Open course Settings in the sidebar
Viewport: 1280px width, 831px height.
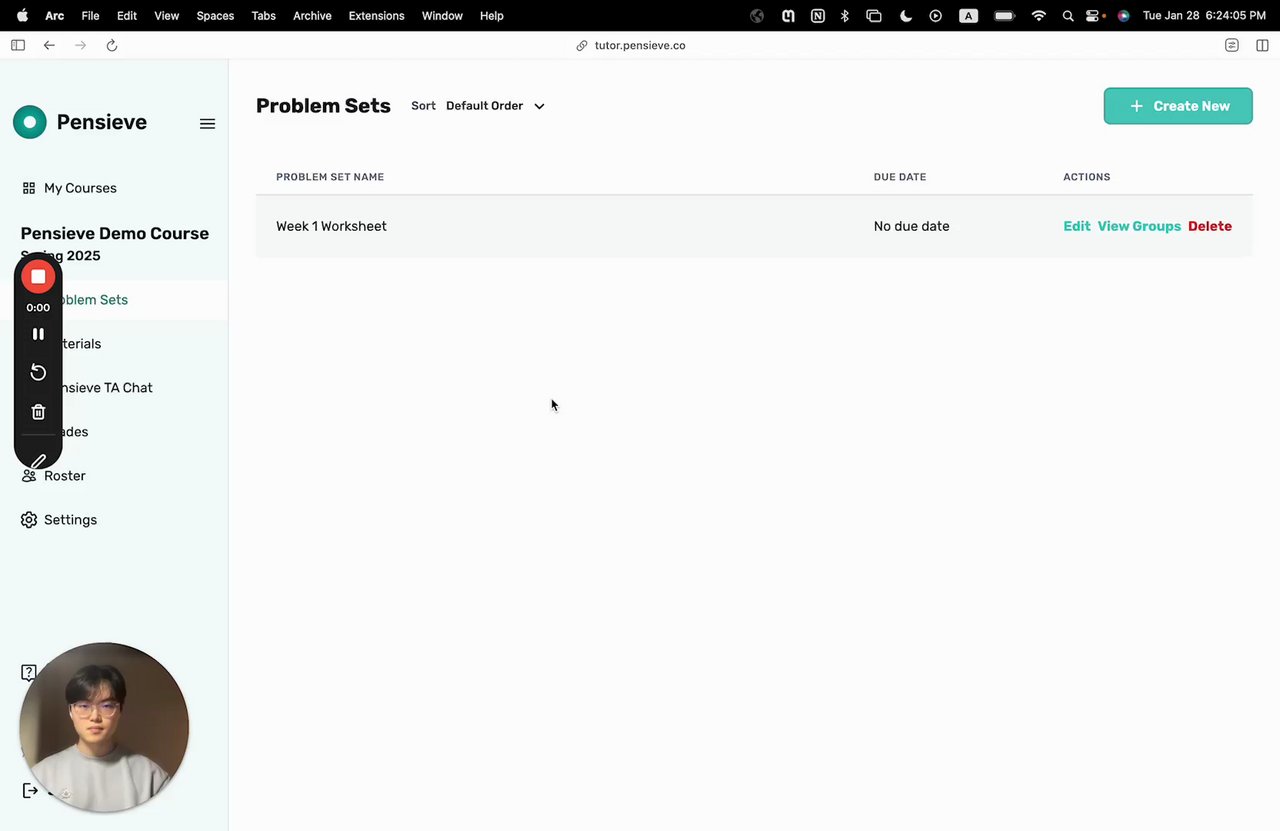(x=70, y=520)
